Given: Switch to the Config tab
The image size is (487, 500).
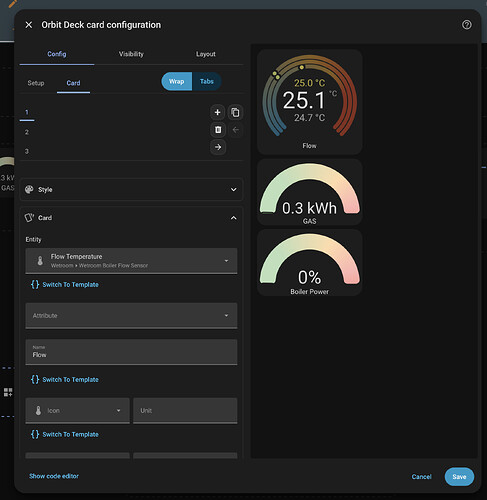Looking at the screenshot, I should 57,54.
